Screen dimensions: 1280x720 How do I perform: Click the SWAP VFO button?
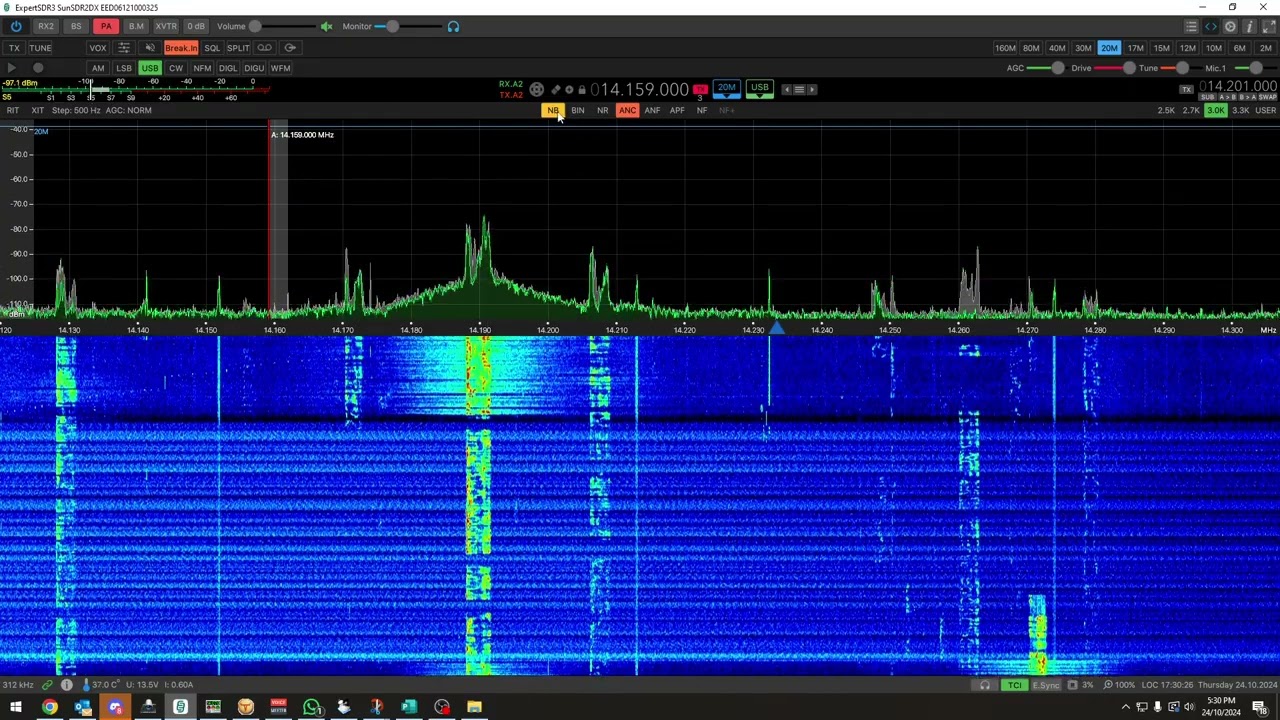pyautogui.click(x=1267, y=97)
